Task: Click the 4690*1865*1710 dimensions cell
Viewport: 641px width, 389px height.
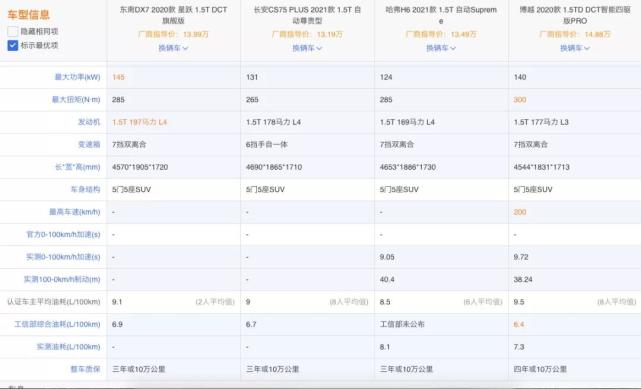Action: pos(274,167)
